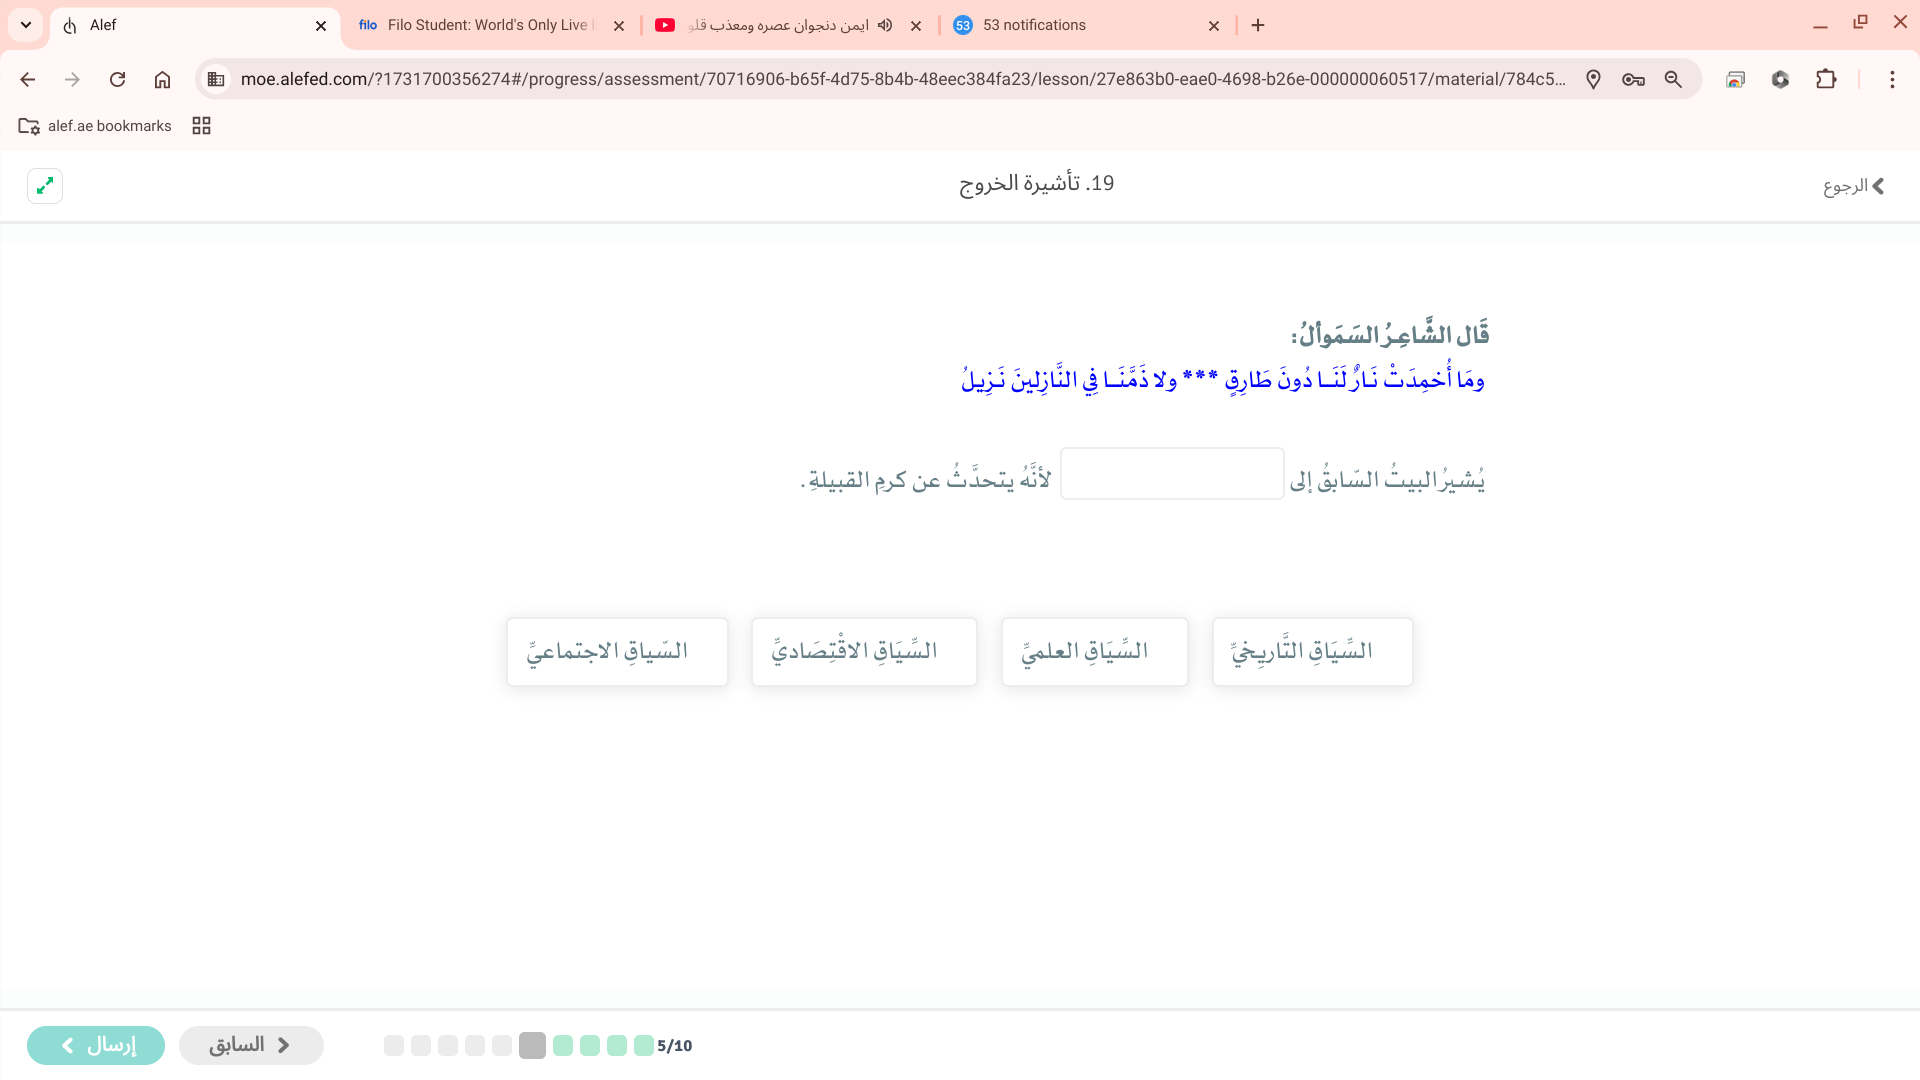This screenshot has height=1080, width=1920.
Task: Click the zoom magnifier icon in address bar
Action: pos(1673,79)
